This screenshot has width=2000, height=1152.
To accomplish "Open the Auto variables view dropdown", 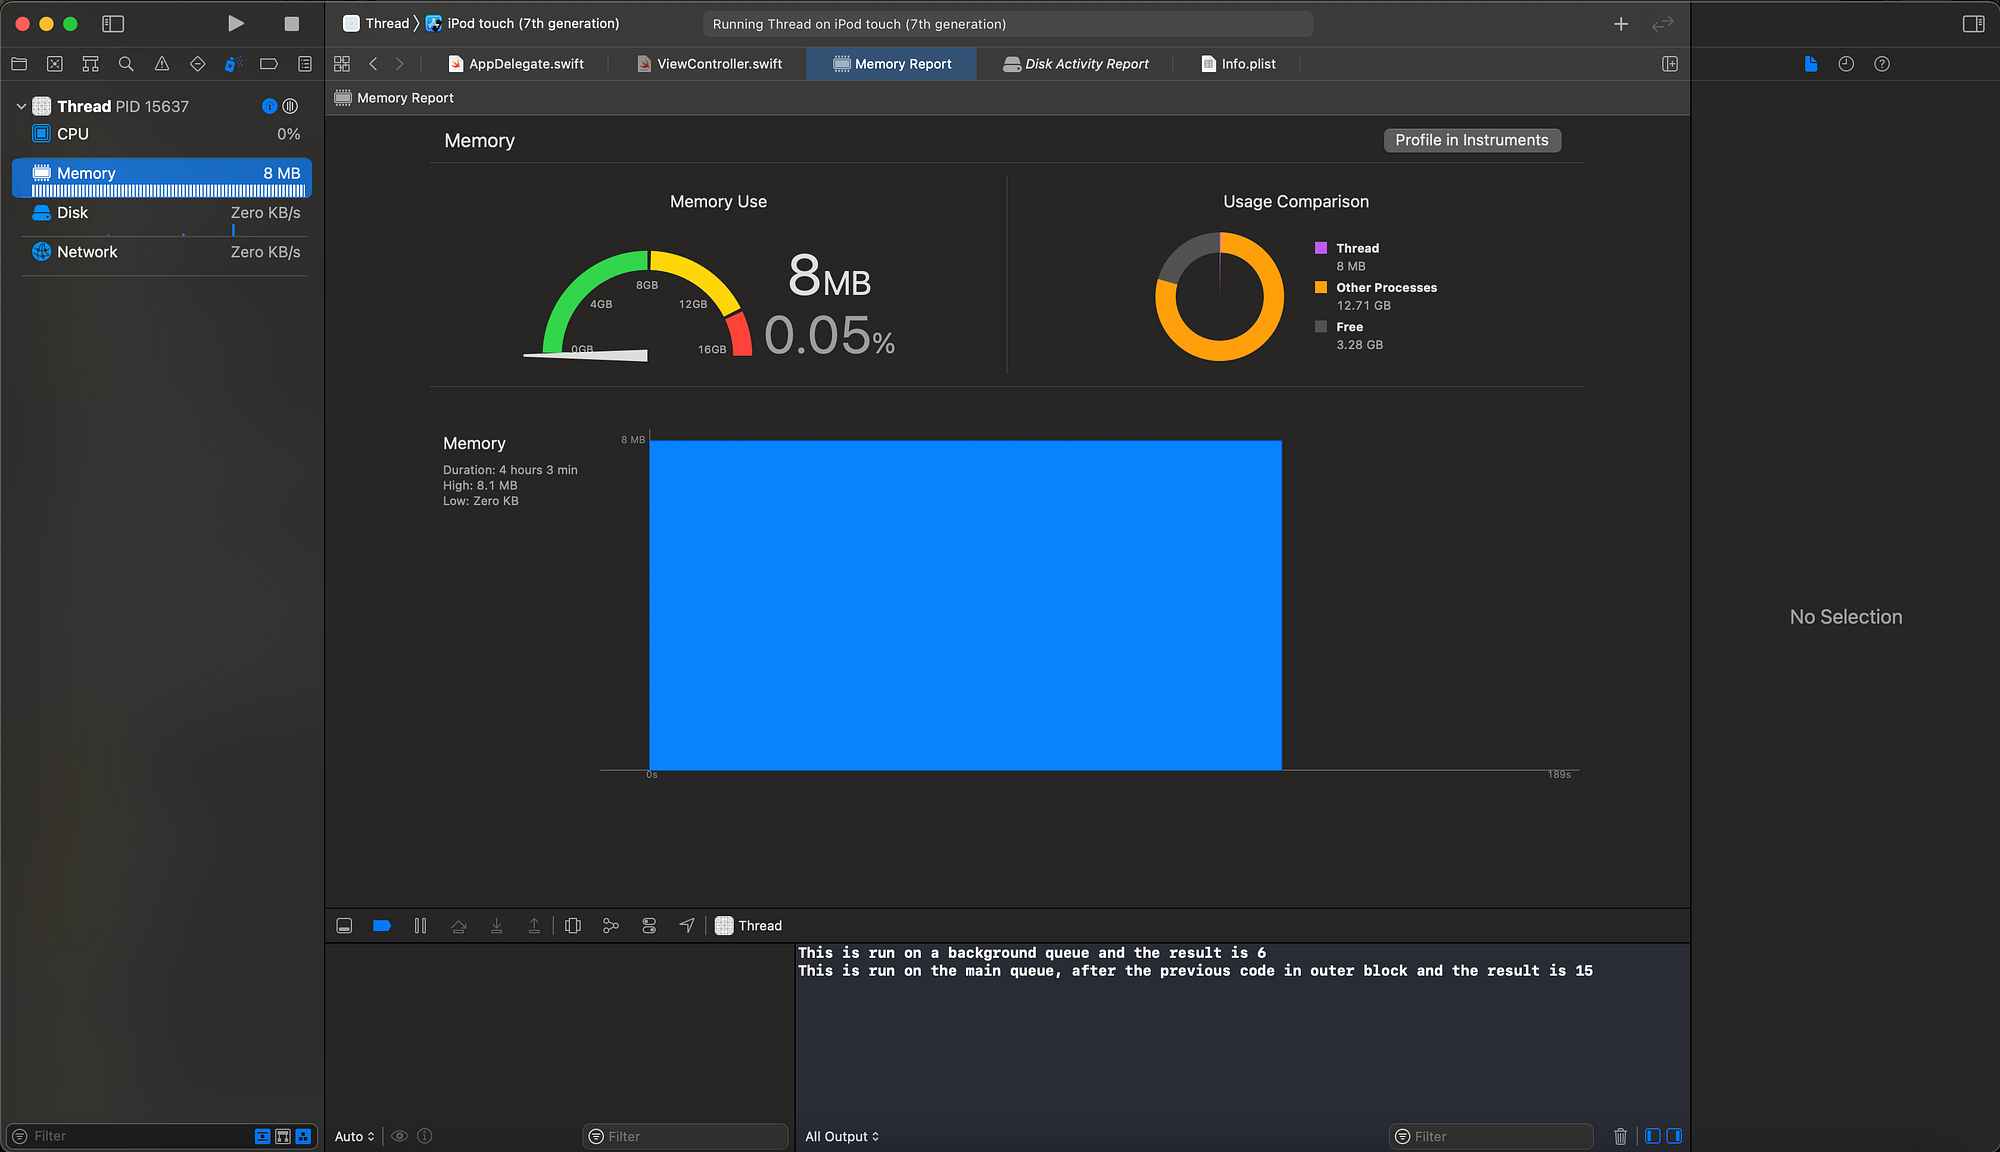I will 354,1136.
